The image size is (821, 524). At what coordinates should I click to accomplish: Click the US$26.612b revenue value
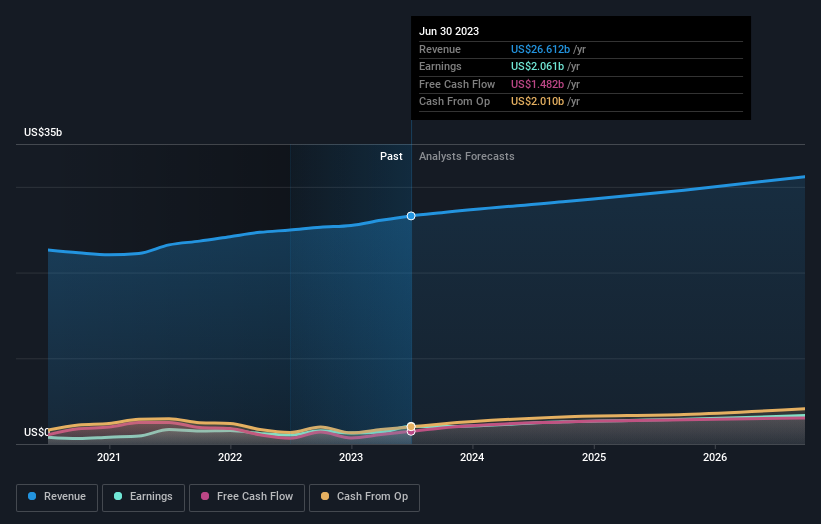[x=540, y=49]
